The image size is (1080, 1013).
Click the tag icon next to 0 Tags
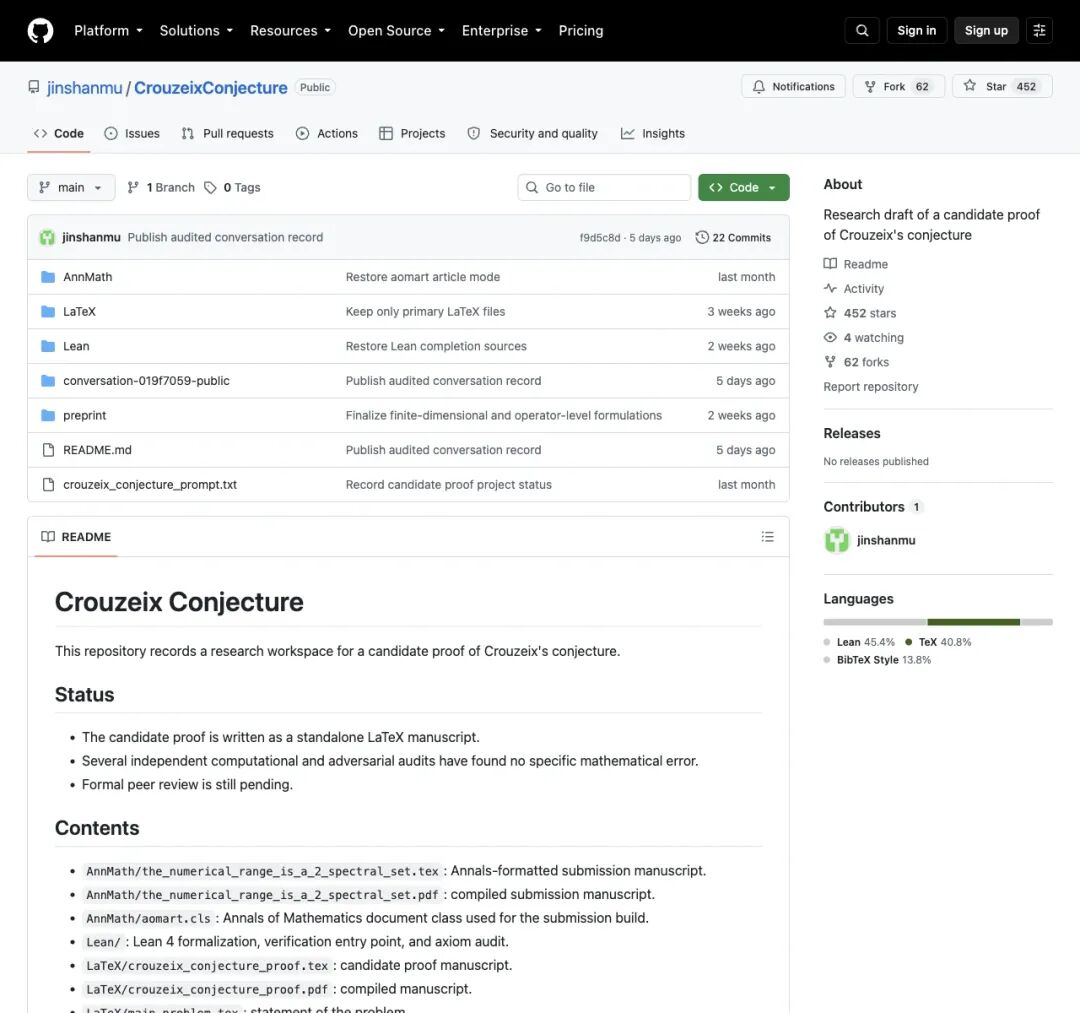(210, 187)
